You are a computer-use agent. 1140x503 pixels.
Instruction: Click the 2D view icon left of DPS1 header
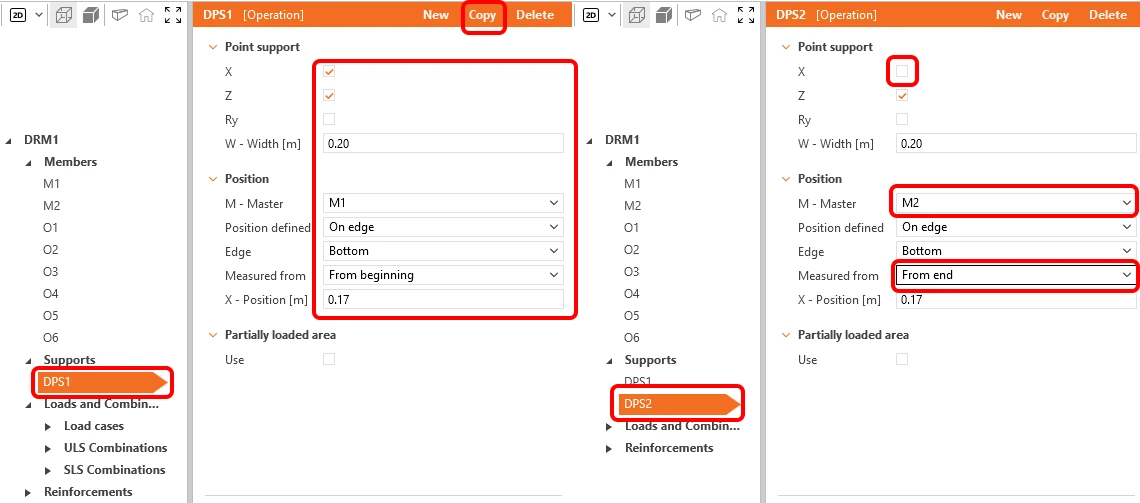tap(17, 15)
